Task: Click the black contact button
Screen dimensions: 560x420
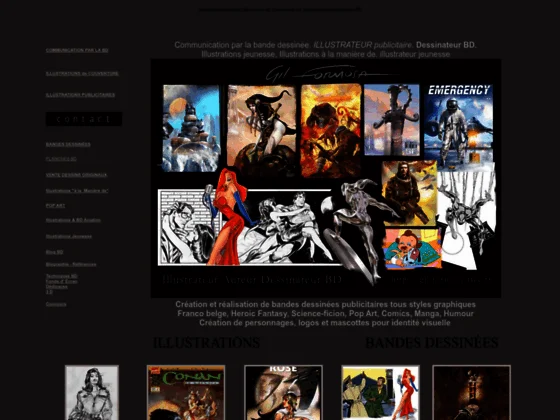Action: click(84, 119)
